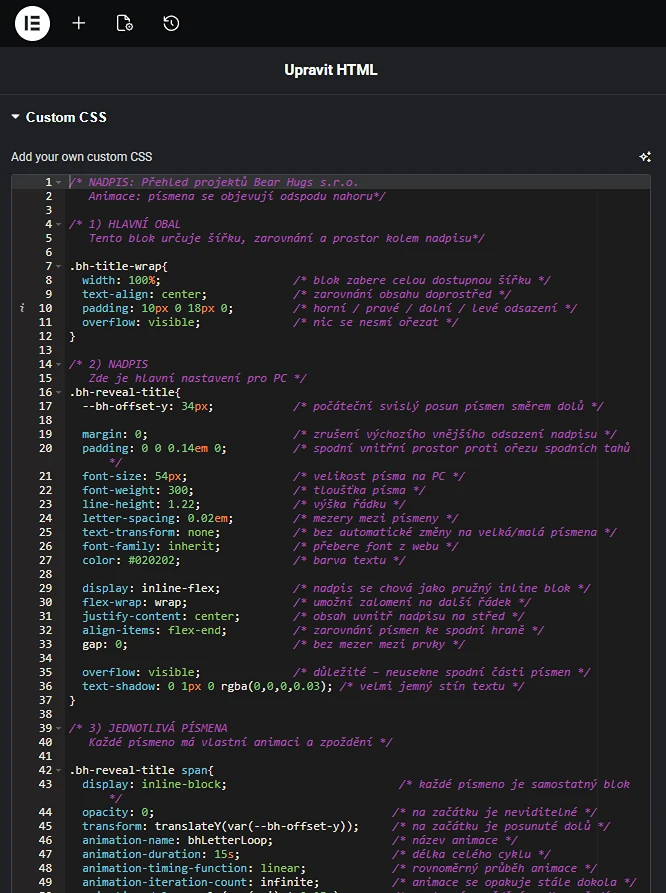Fold the NADPIS comment at line 14
The image size is (666, 893).
60,365
